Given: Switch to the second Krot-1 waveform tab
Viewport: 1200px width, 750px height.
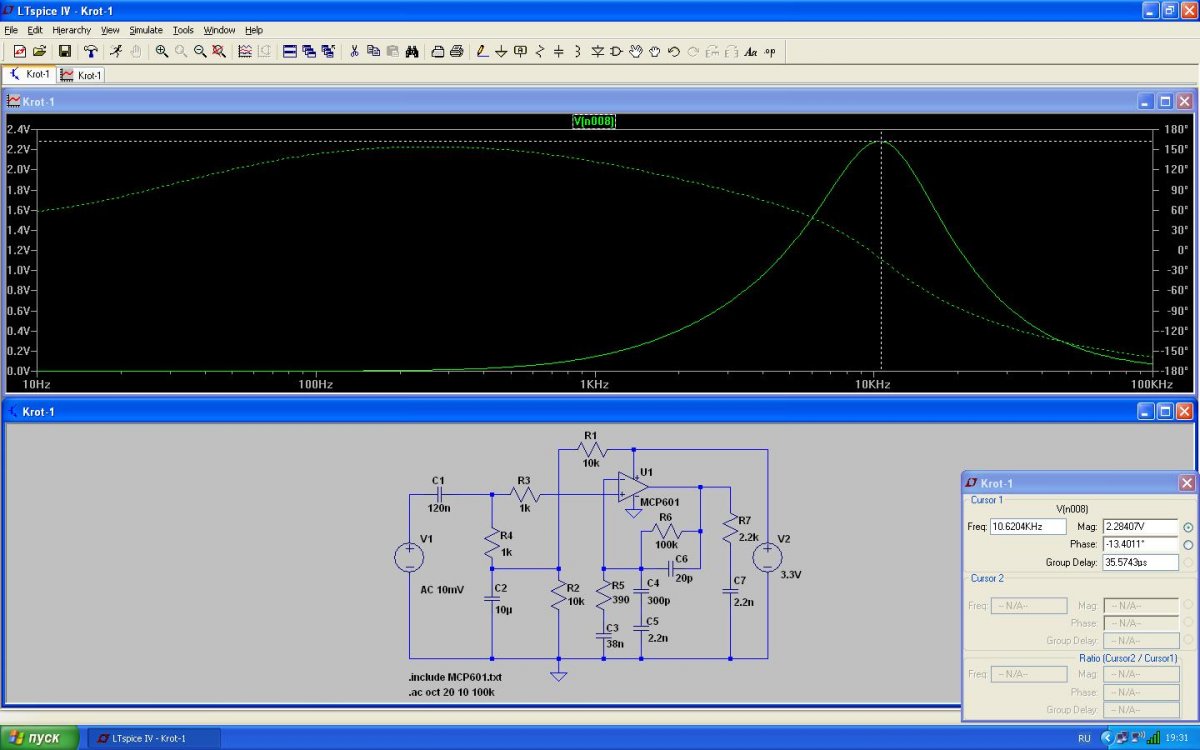Looking at the screenshot, I should (x=82, y=75).
